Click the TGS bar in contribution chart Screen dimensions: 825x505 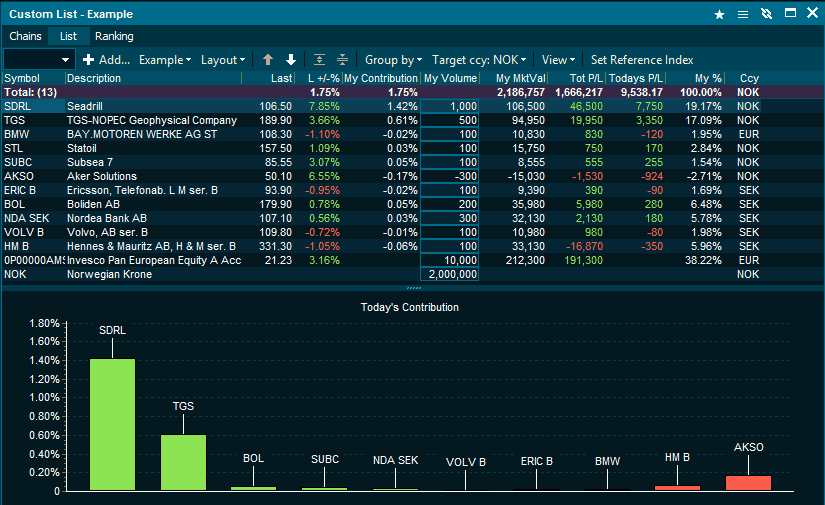coord(183,462)
